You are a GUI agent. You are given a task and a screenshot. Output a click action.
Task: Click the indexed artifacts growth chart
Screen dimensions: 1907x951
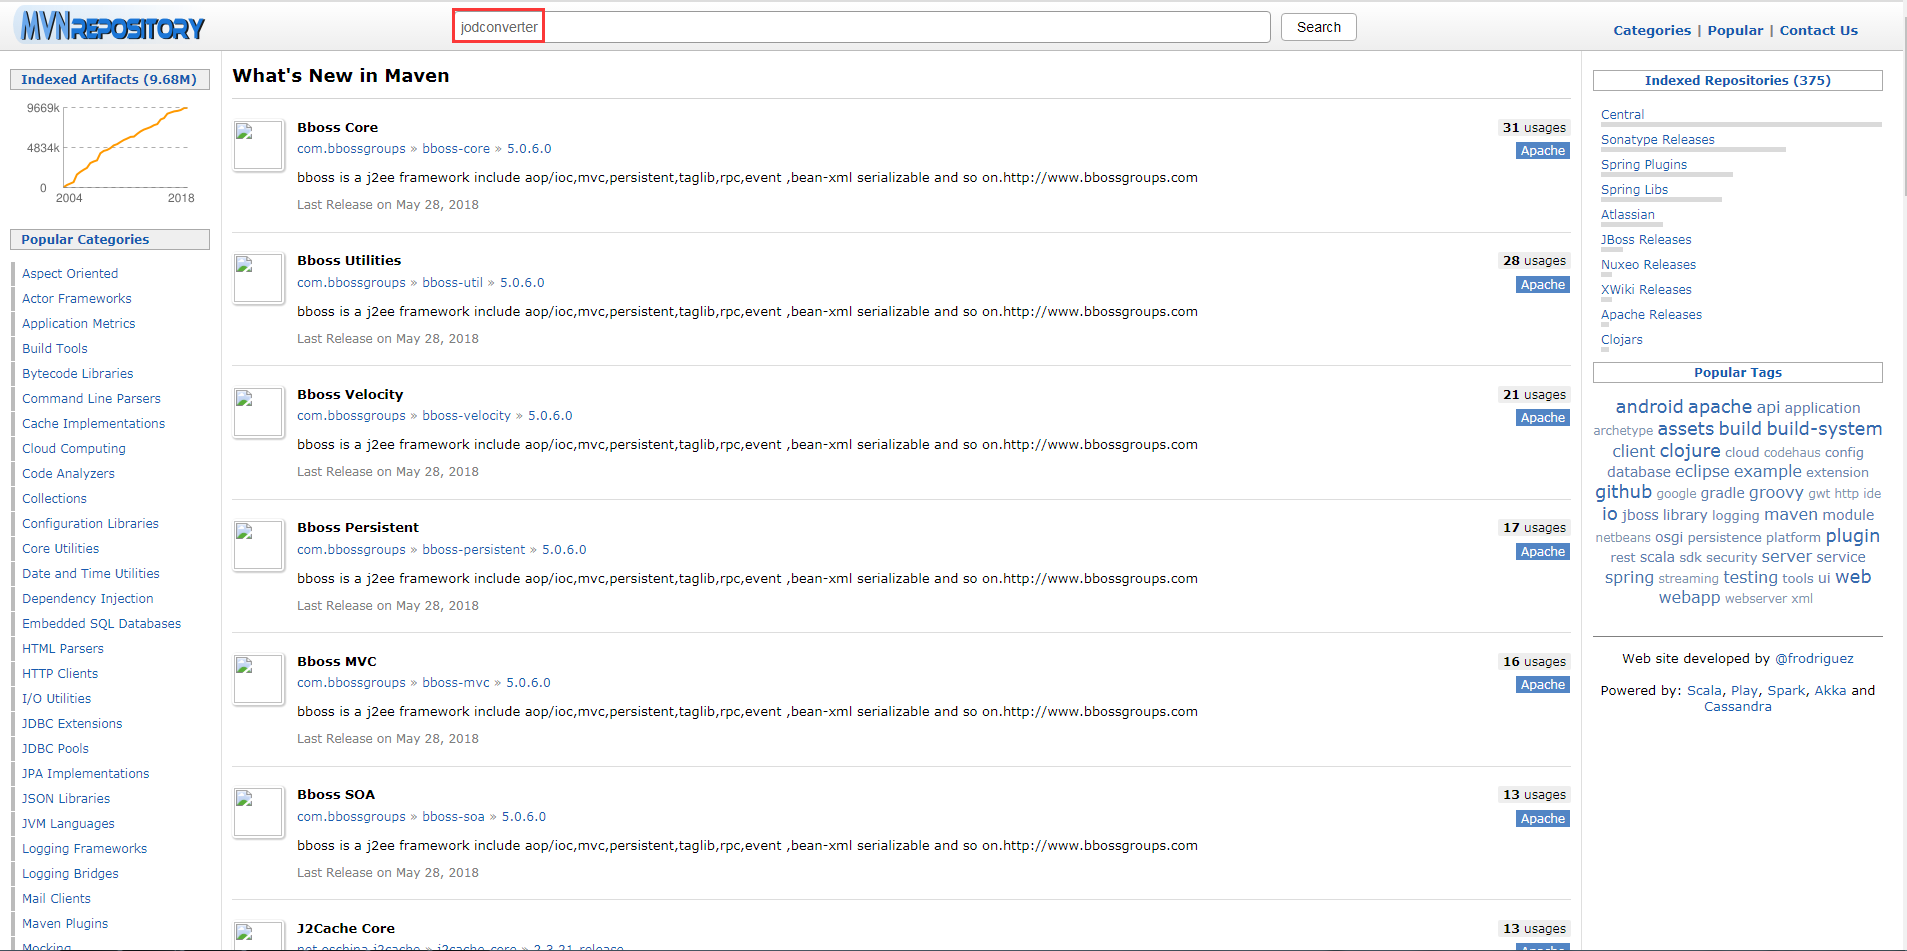point(110,152)
